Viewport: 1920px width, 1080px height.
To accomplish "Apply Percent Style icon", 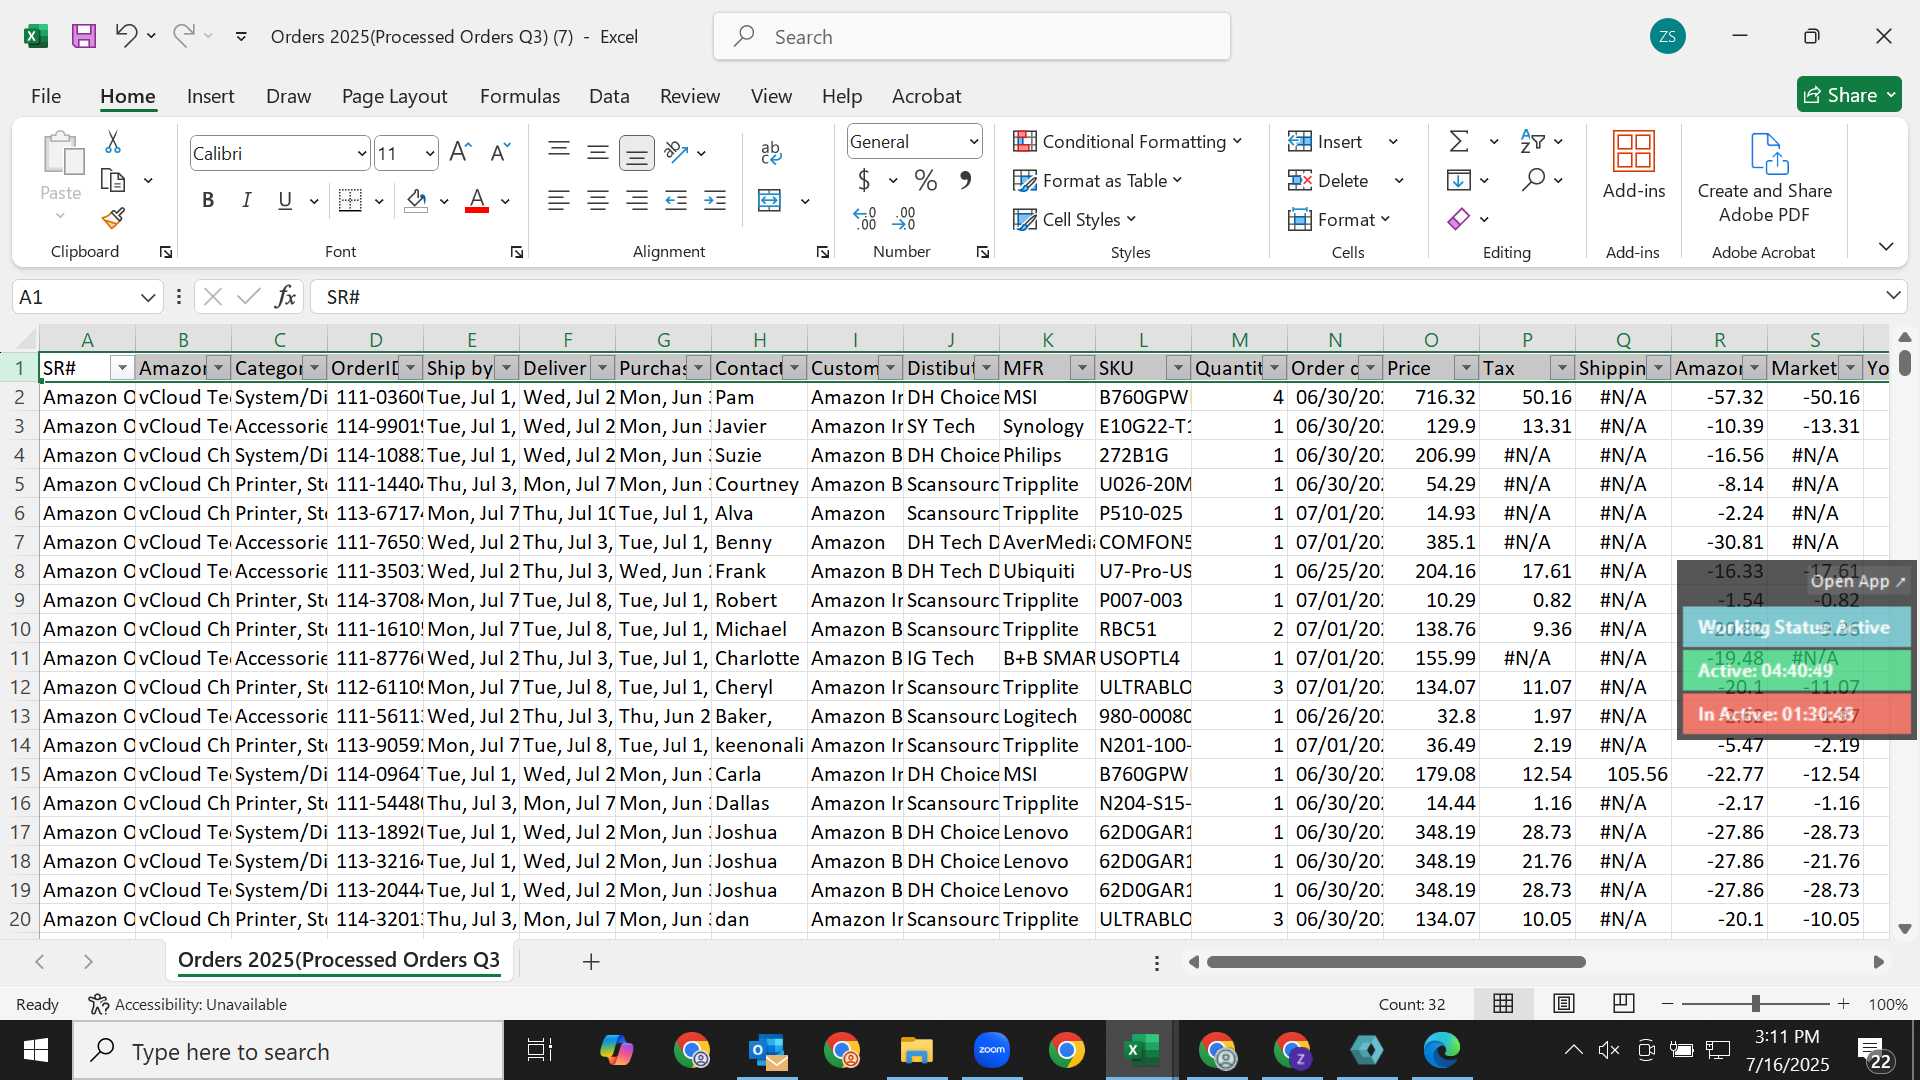I will pyautogui.click(x=926, y=180).
